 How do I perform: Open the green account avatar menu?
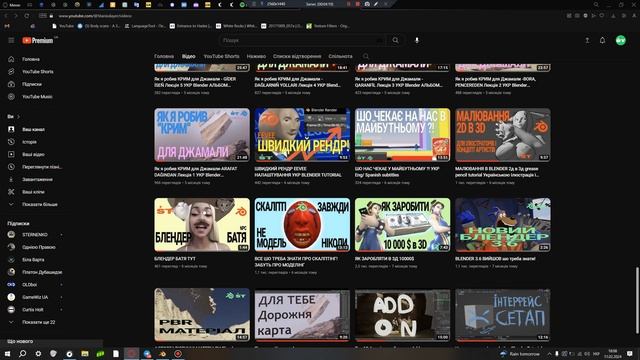pos(620,40)
